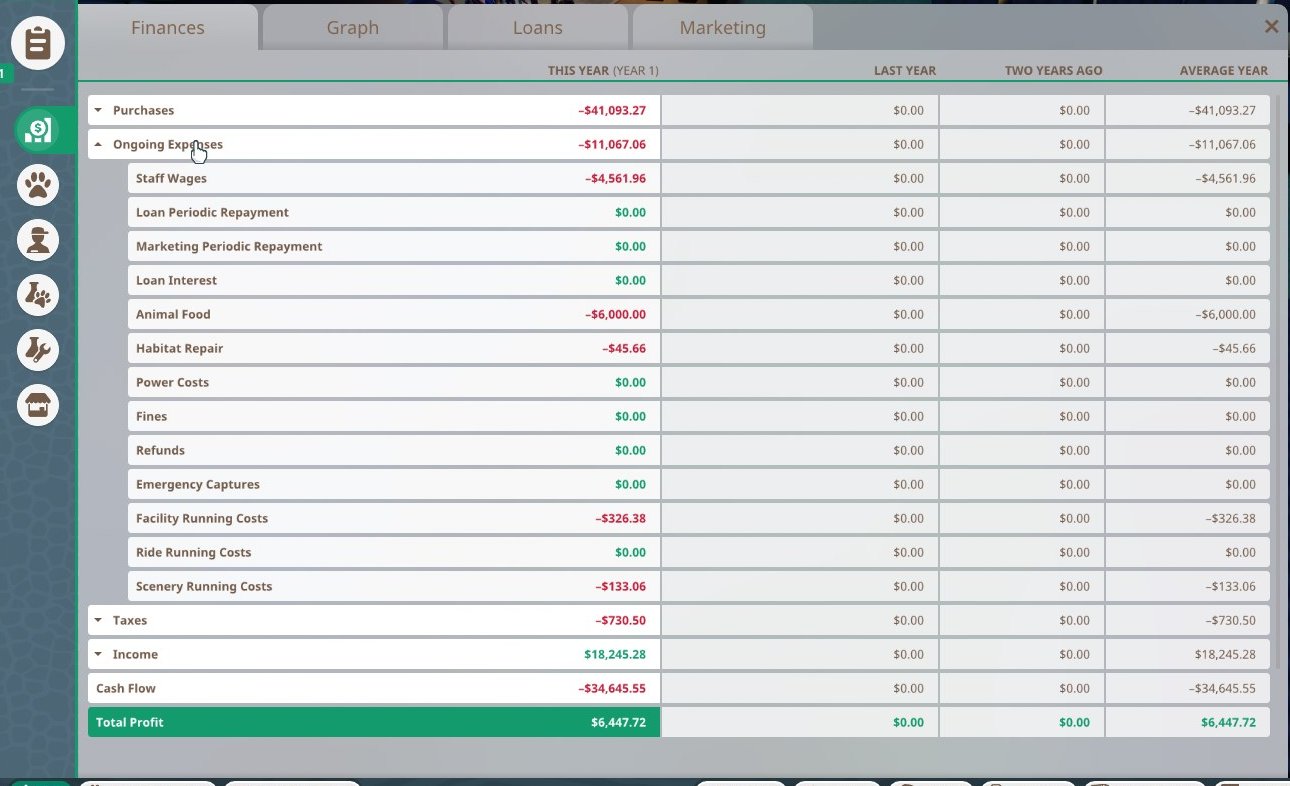Click the -$4,561.96 Staff Wages this-year value
This screenshot has width=1290, height=786.
[616, 178]
